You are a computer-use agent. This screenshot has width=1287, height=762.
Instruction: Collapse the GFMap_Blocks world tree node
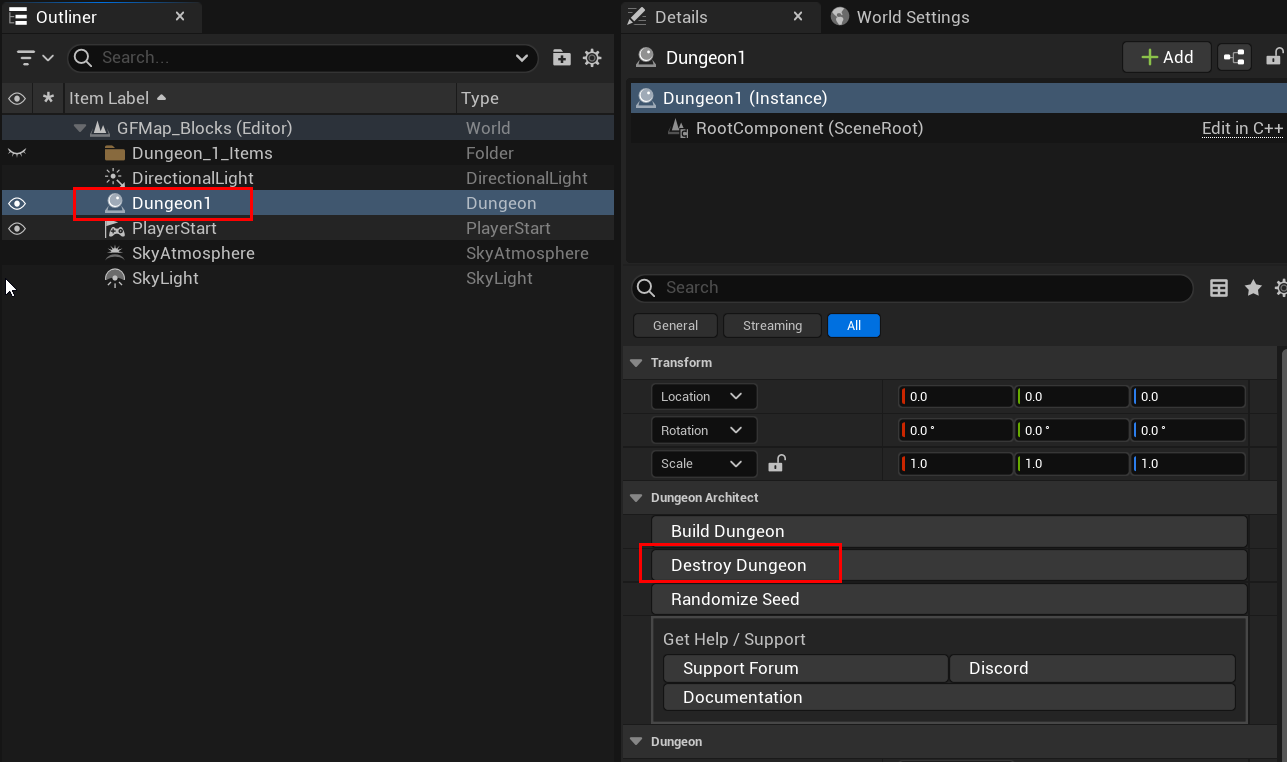[x=80, y=128]
